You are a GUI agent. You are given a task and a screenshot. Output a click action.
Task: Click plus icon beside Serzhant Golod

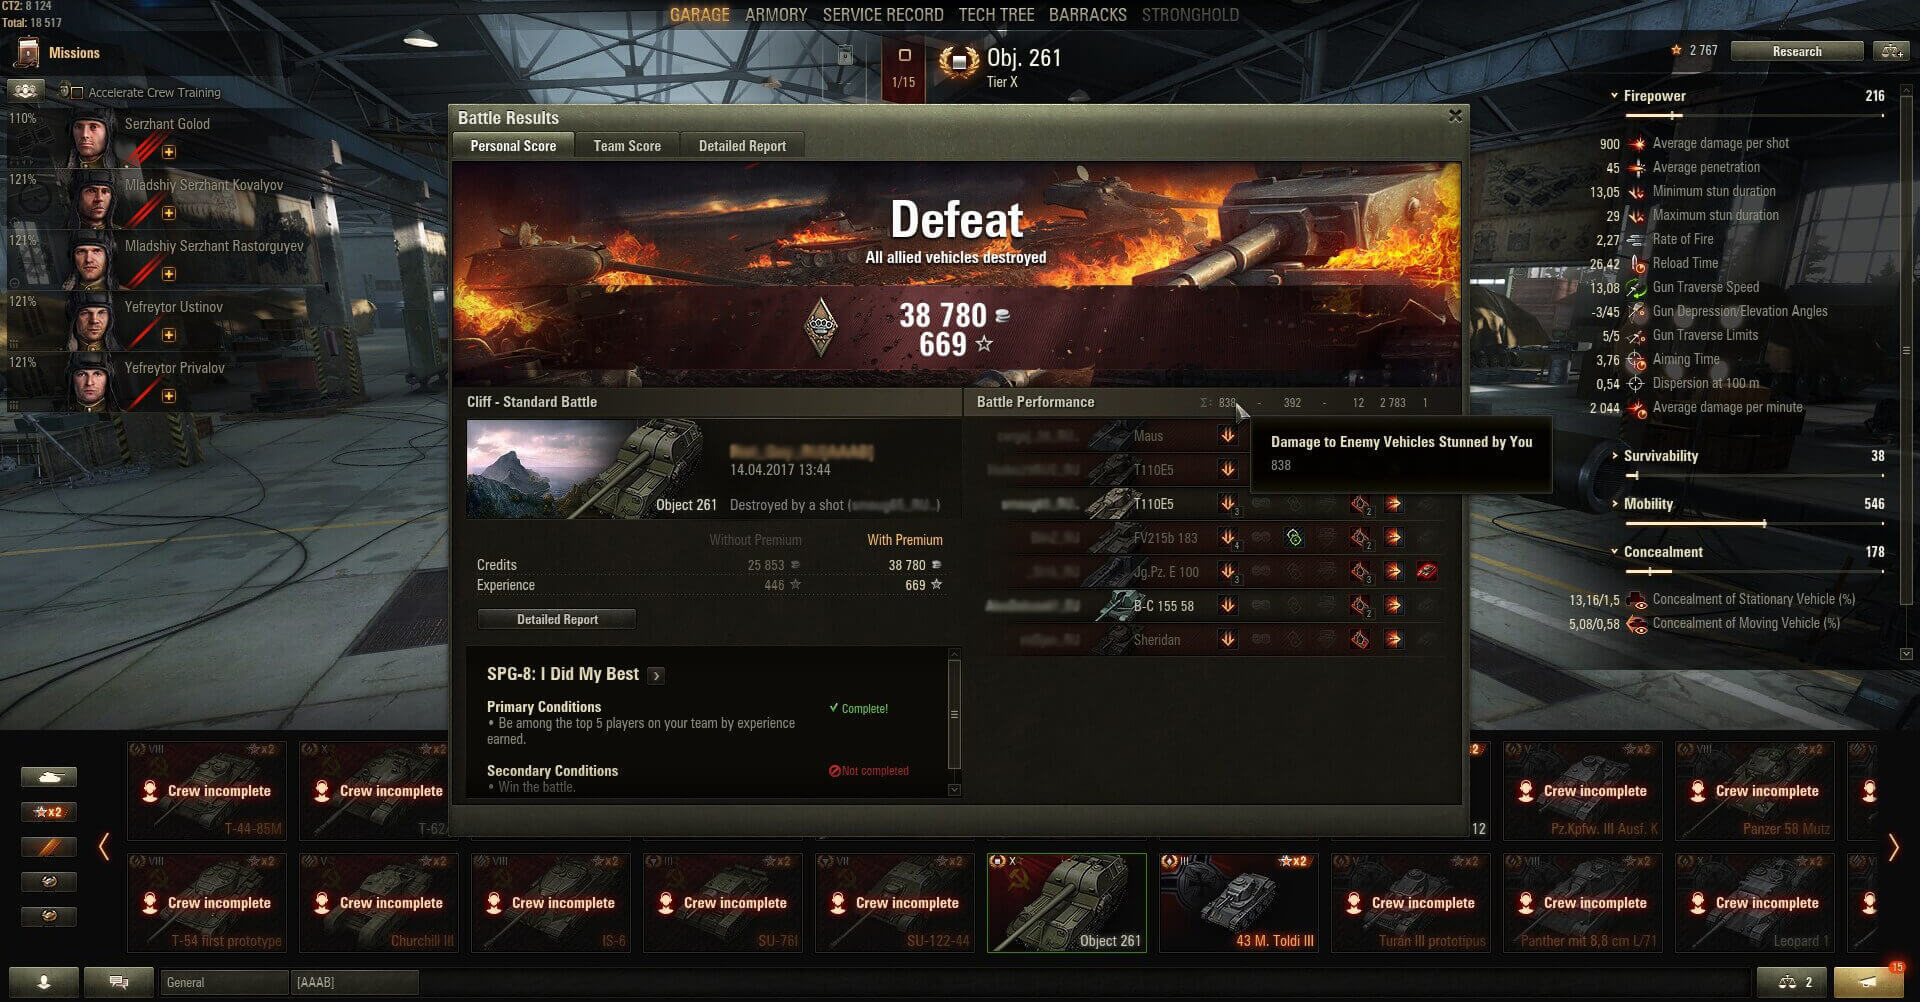click(169, 152)
